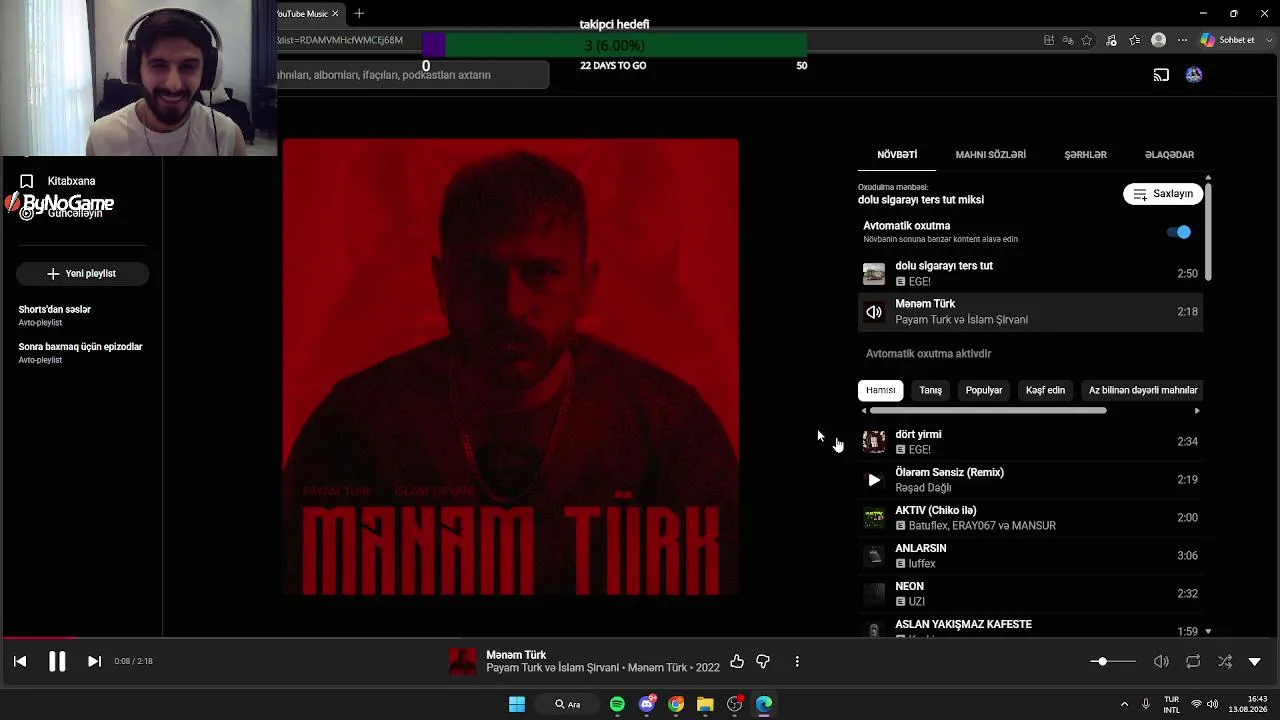Image resolution: width=1280 pixels, height=720 pixels.
Task: Select the Kəşf edin filter chip
Action: coord(1045,390)
